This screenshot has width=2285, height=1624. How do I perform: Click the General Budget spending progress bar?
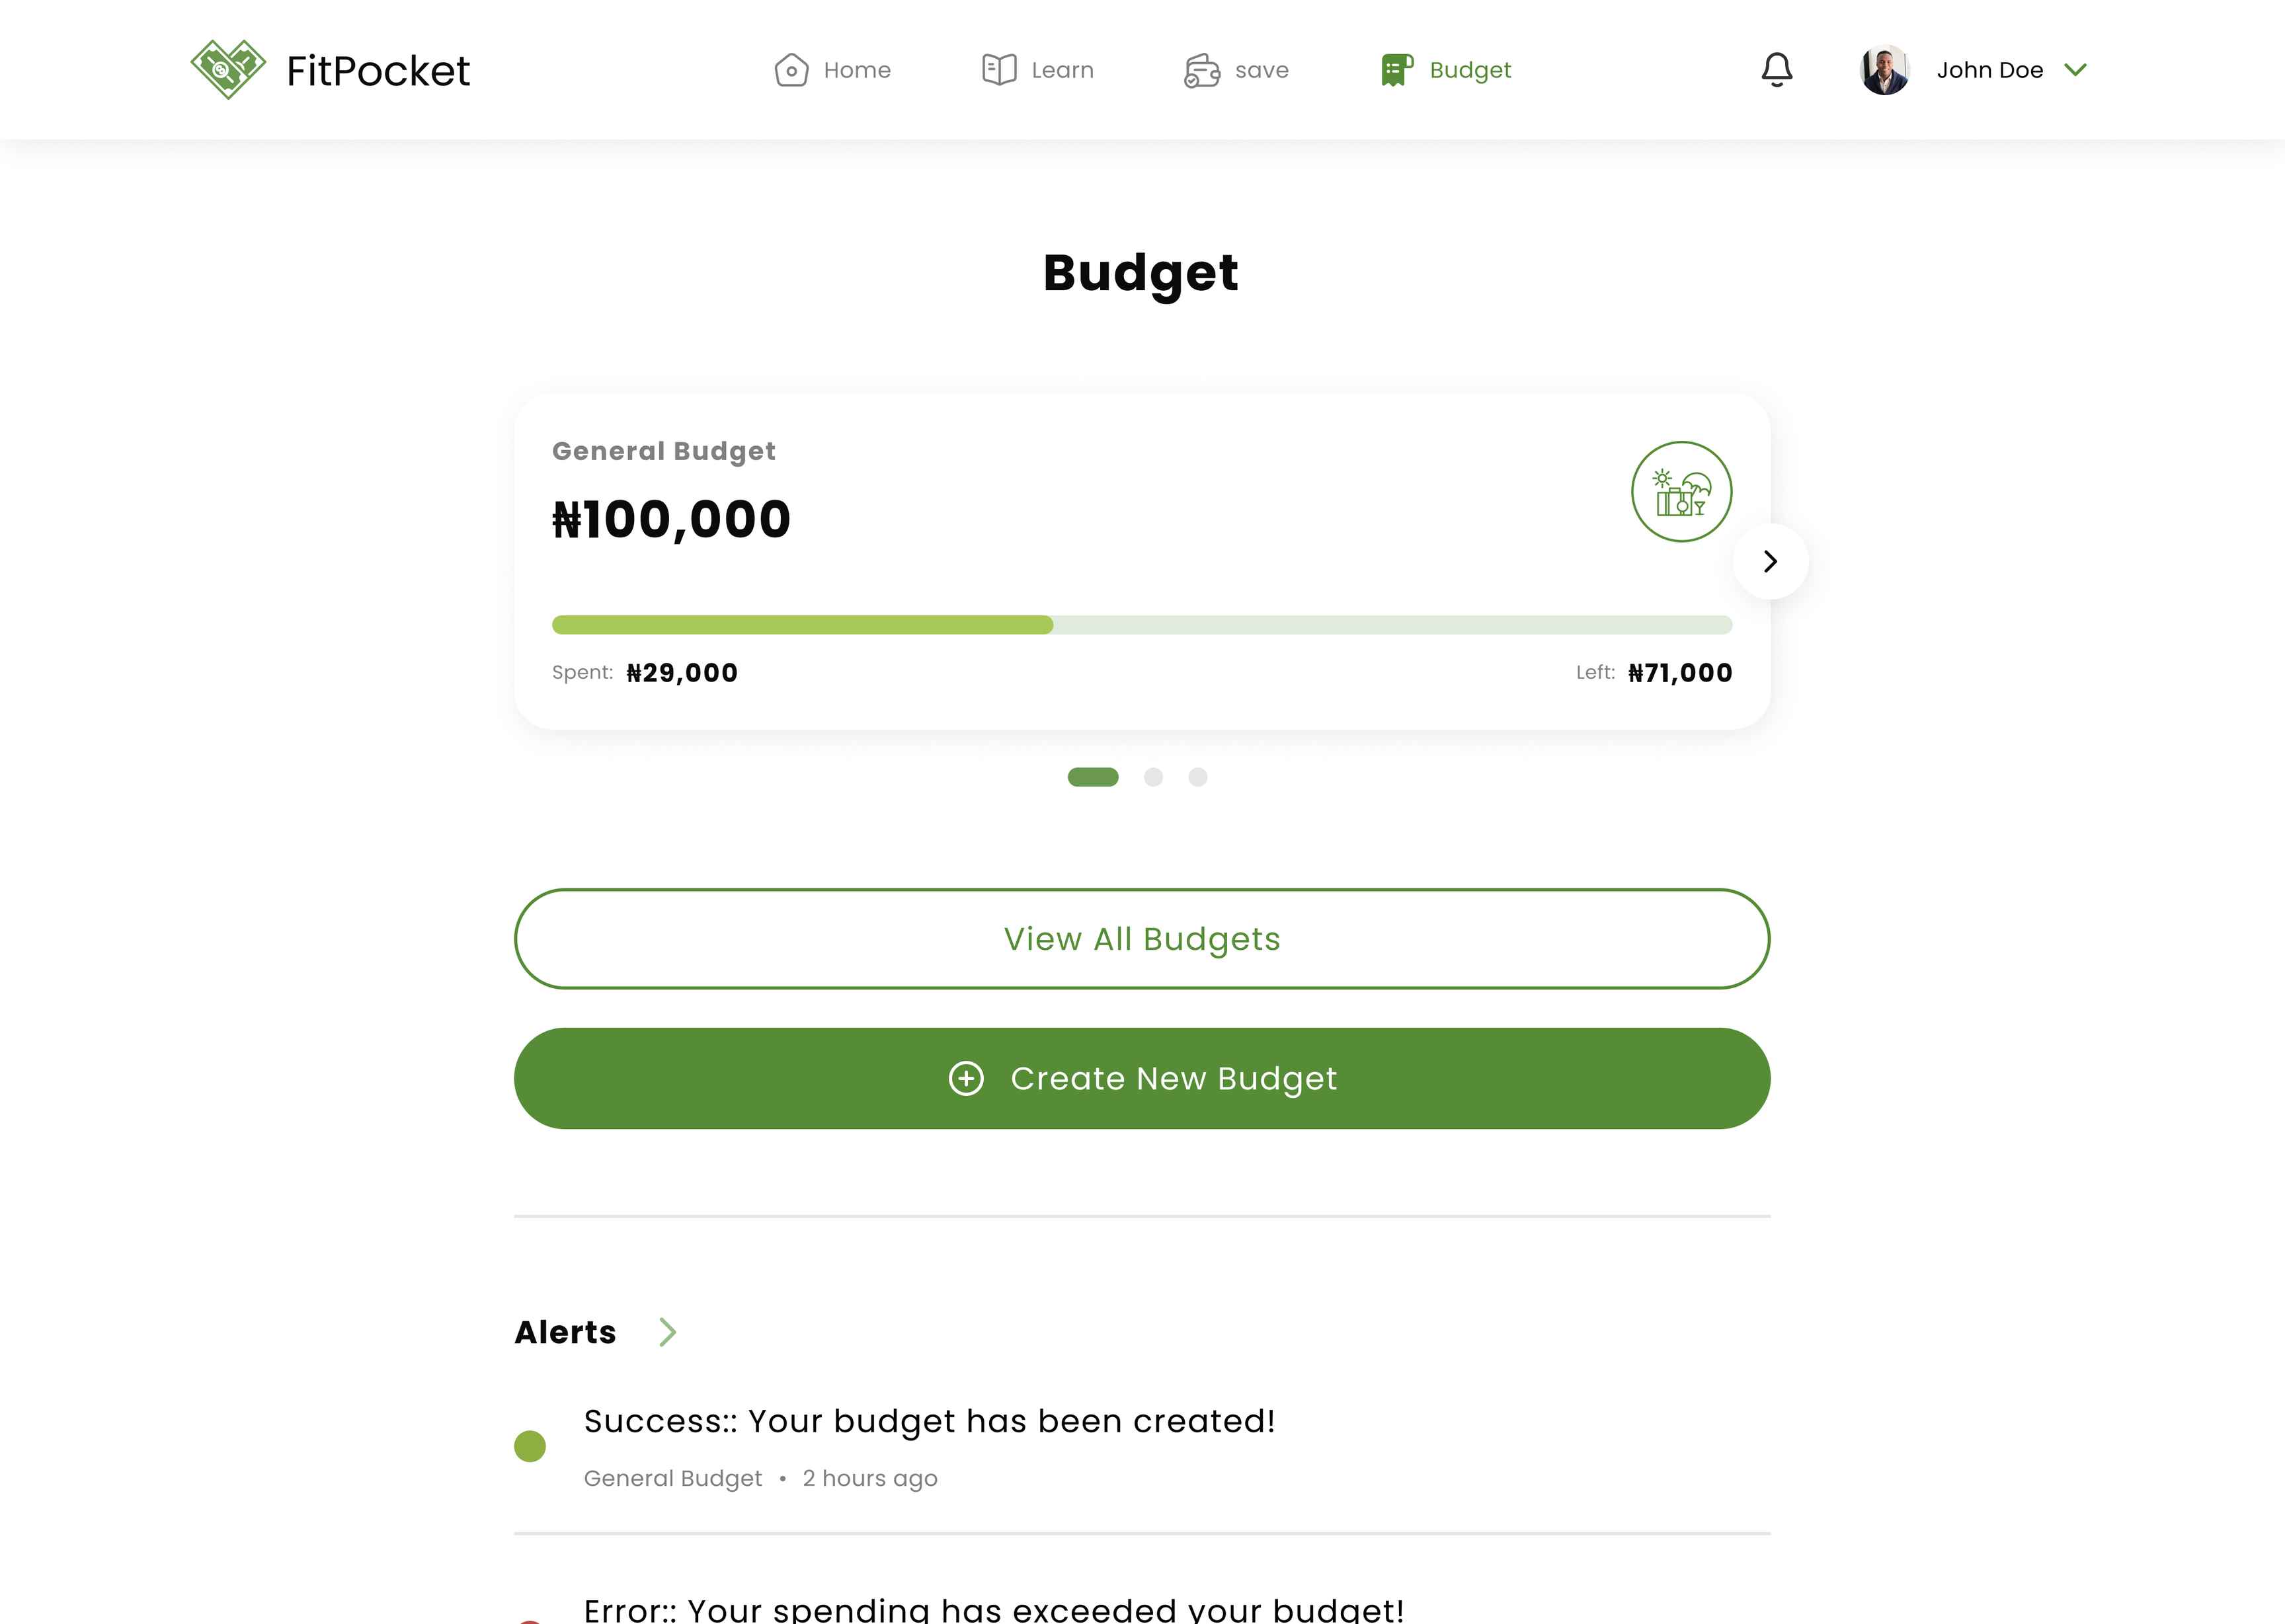click(x=1142, y=625)
